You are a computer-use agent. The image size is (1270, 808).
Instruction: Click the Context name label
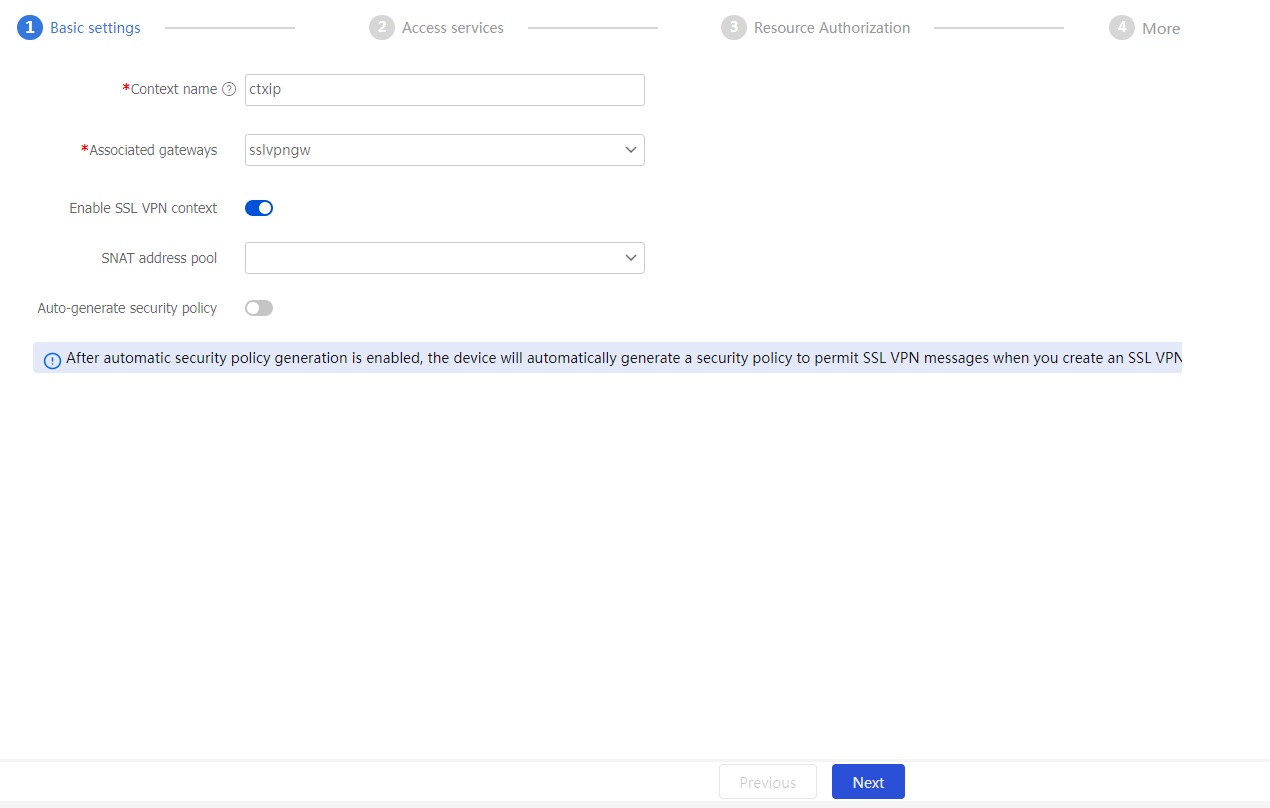click(174, 89)
